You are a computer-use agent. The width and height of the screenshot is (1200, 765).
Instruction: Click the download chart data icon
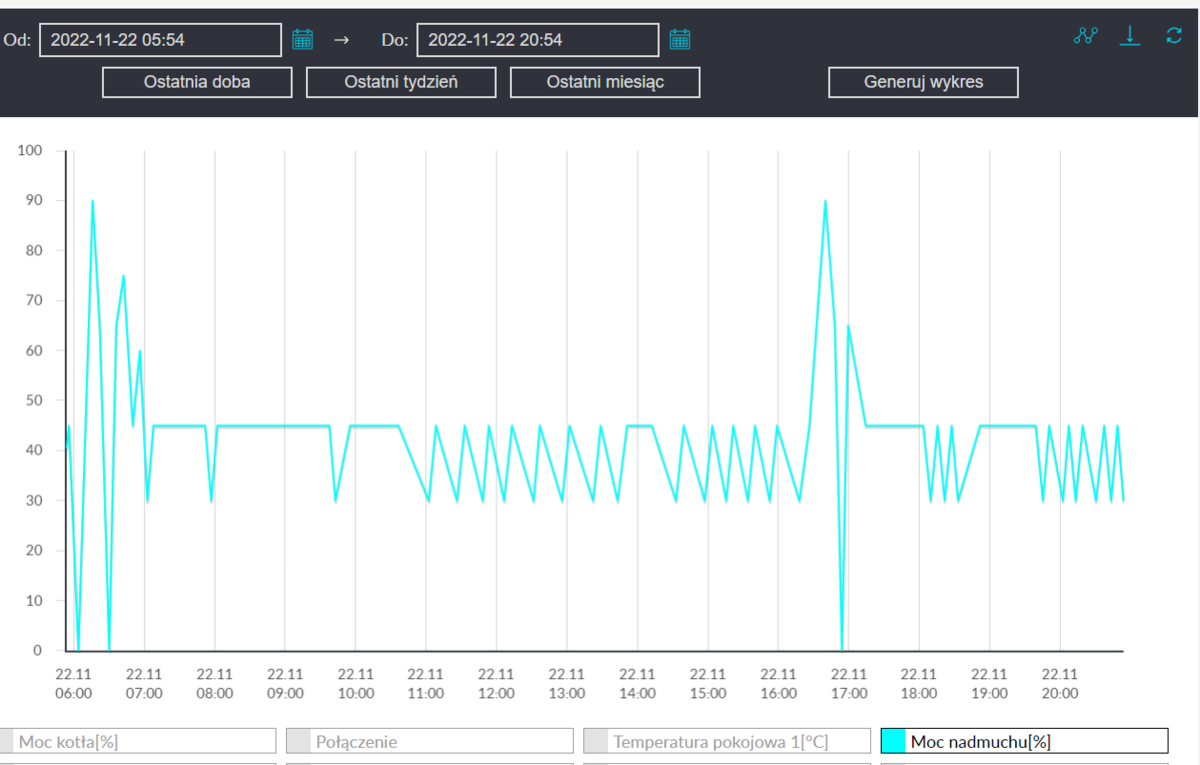(1130, 36)
